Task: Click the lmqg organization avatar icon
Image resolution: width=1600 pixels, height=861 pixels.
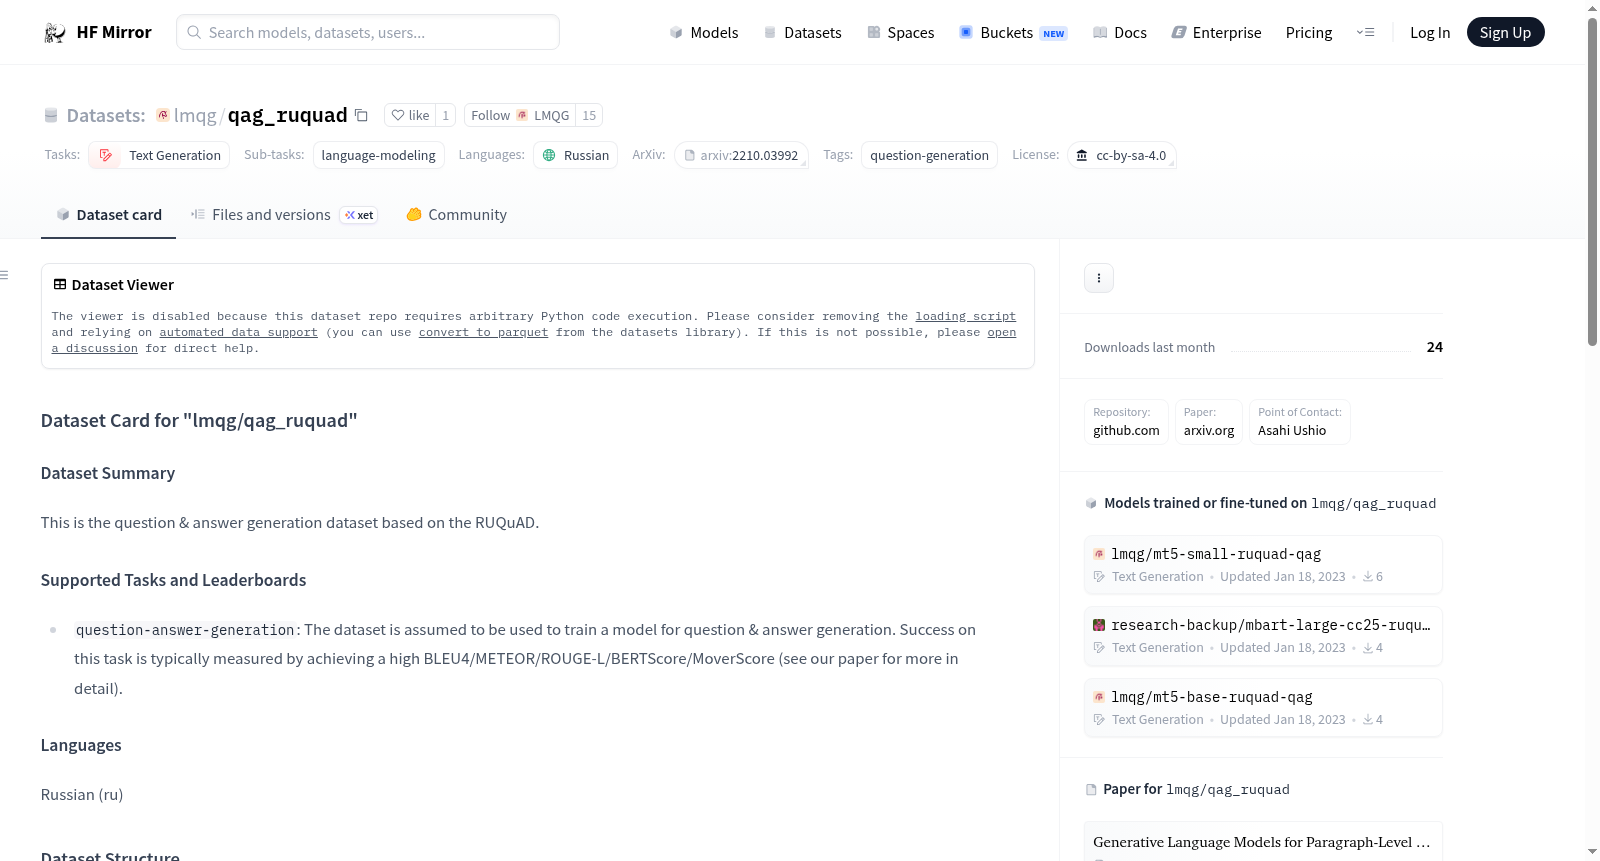Action: tap(163, 115)
